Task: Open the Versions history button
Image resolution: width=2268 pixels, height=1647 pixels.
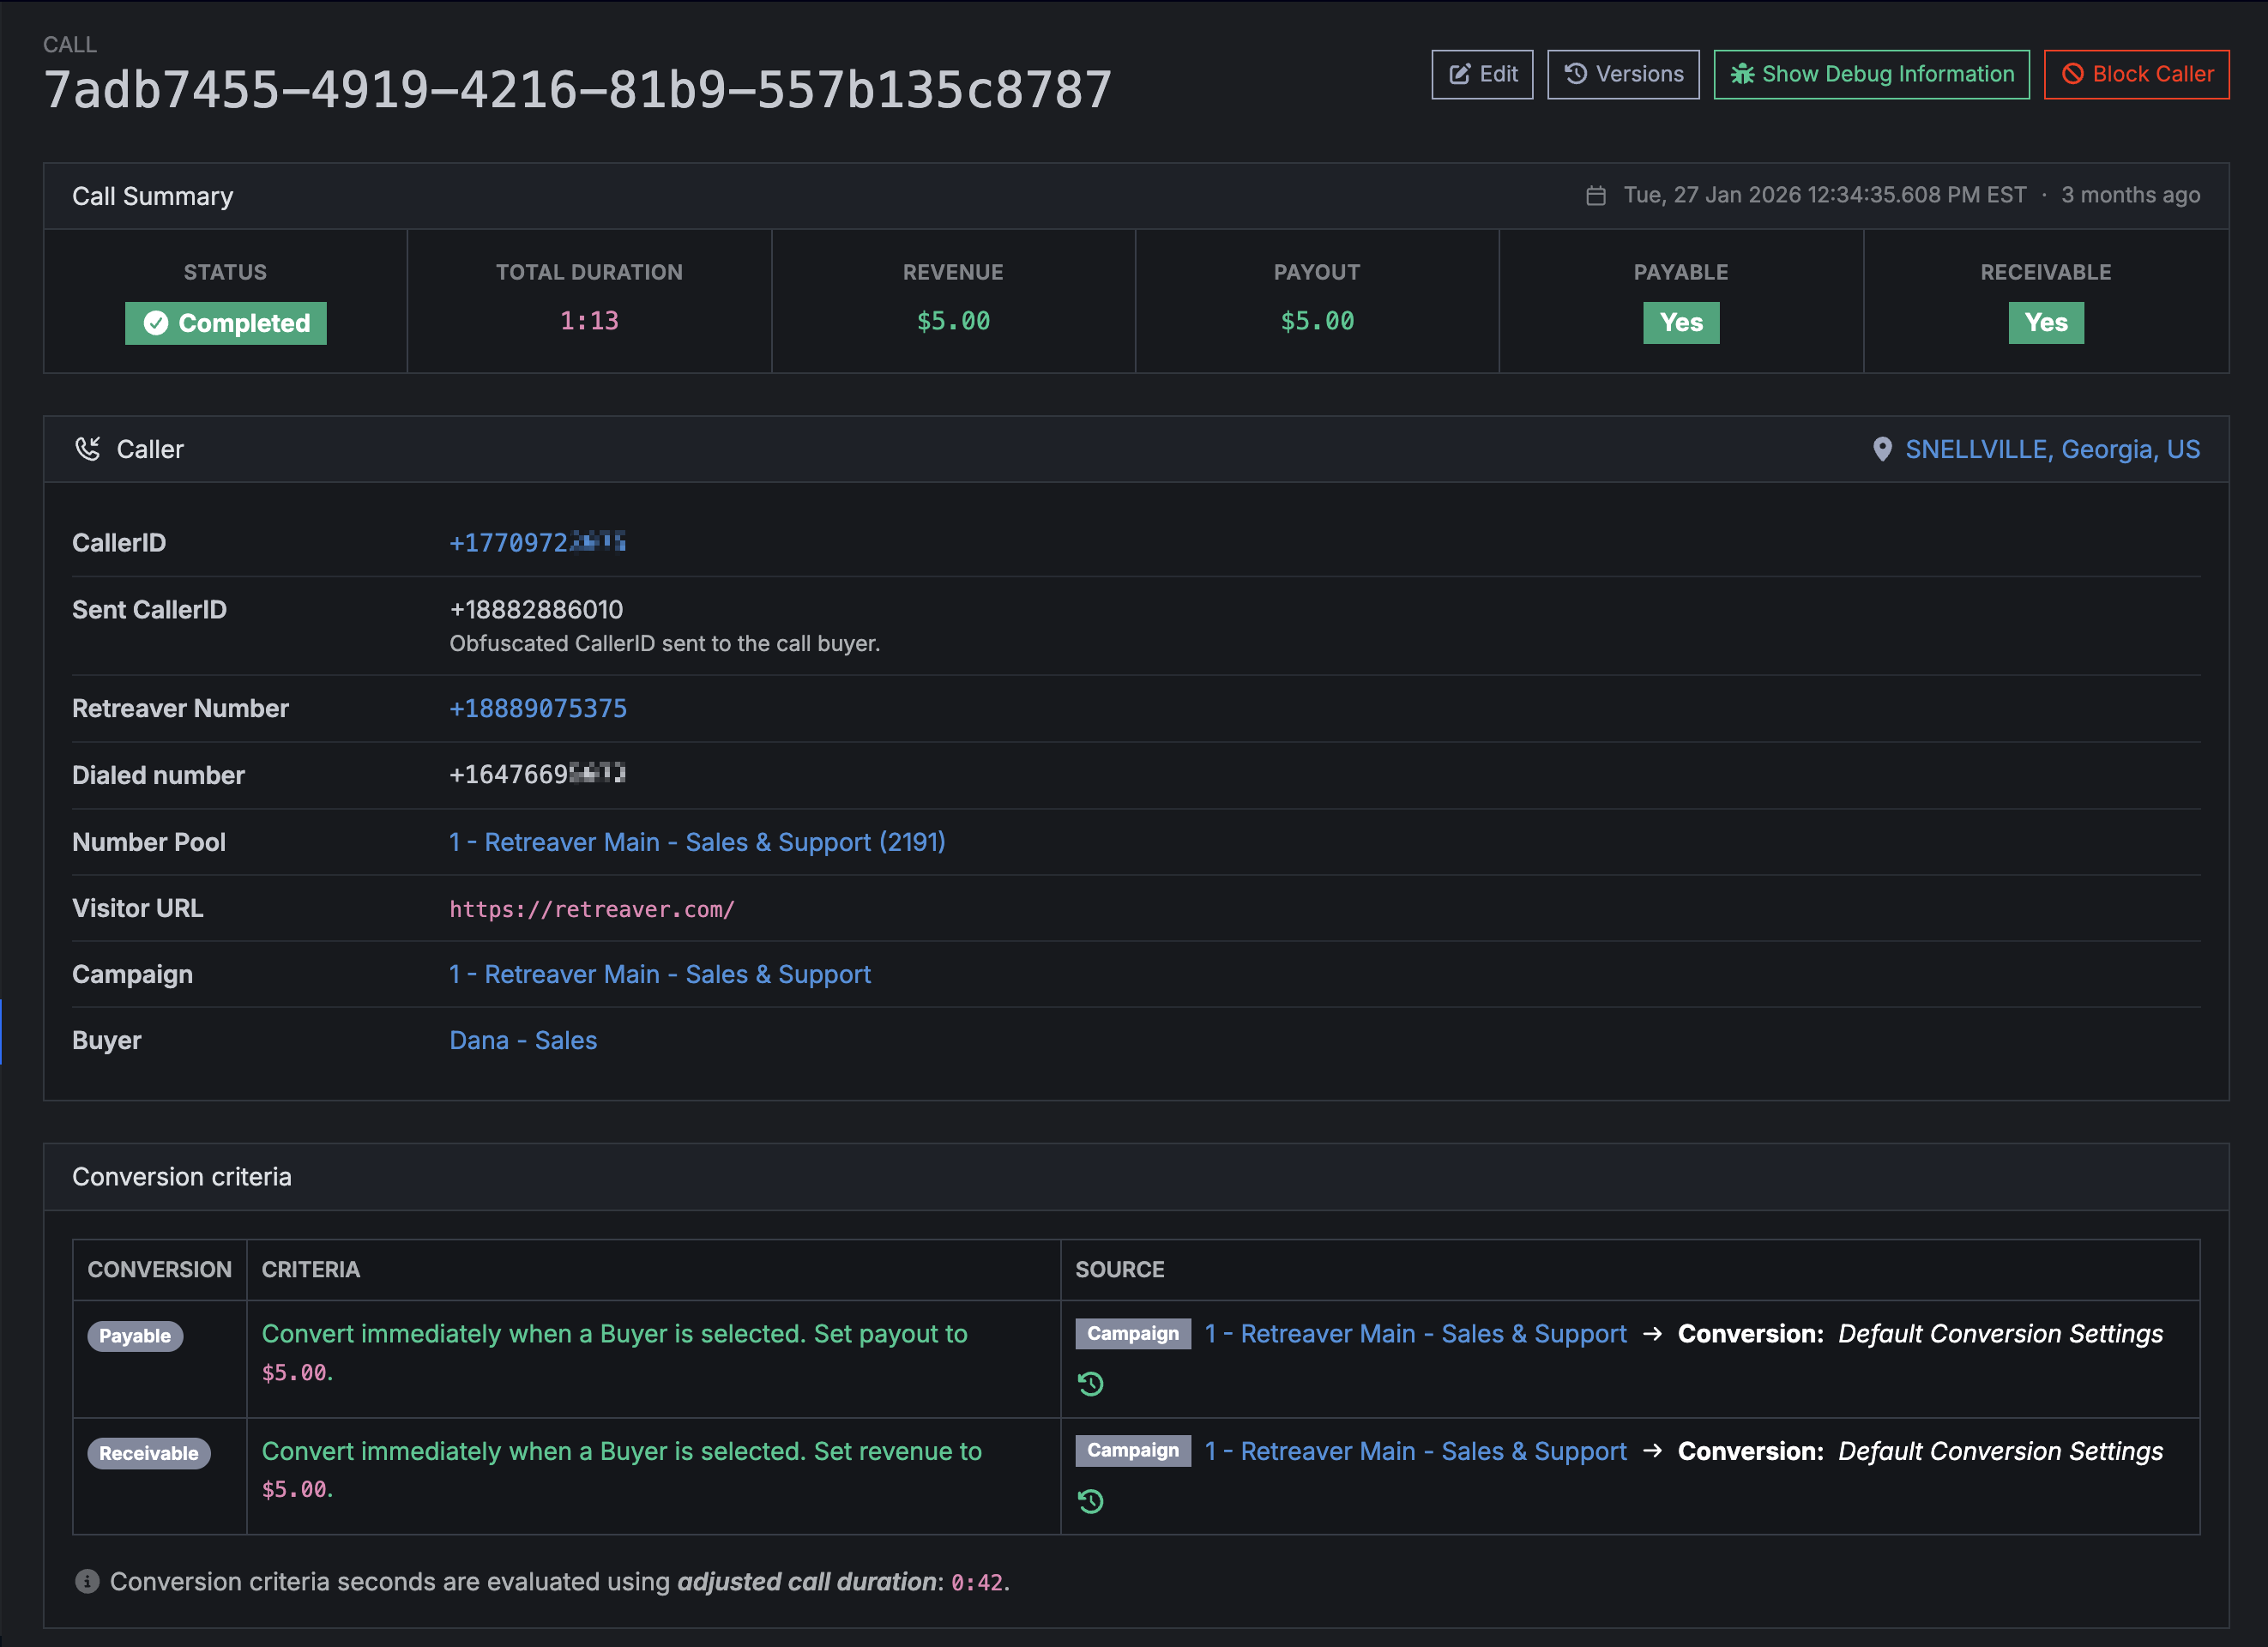Action: click(1623, 74)
